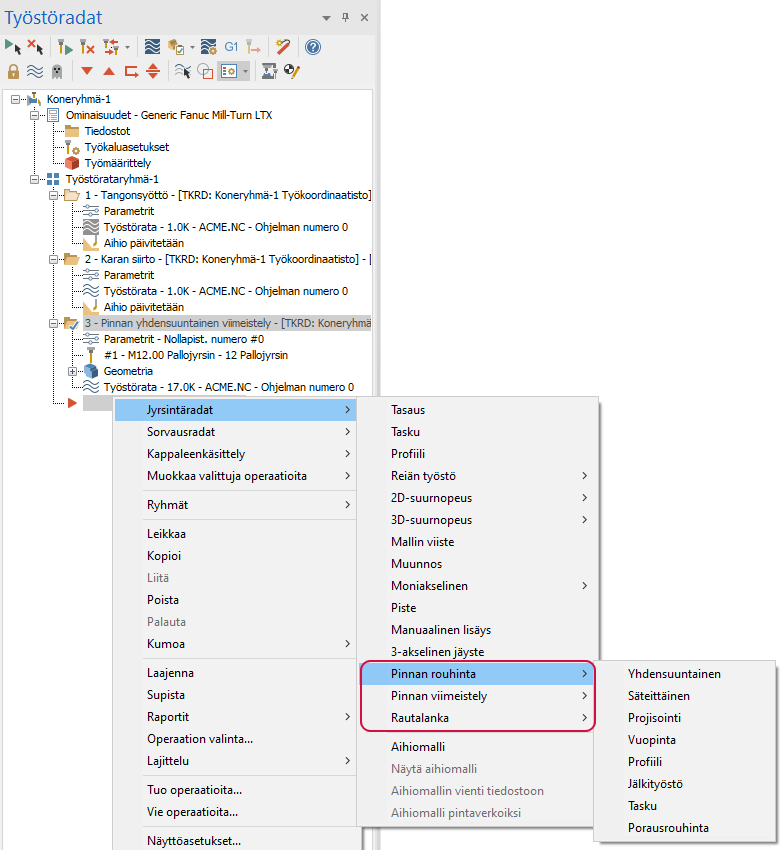Viewport: 784px width, 850px height.
Task: Click Tuo operaatioita... menu entry
Action: click(x=194, y=790)
